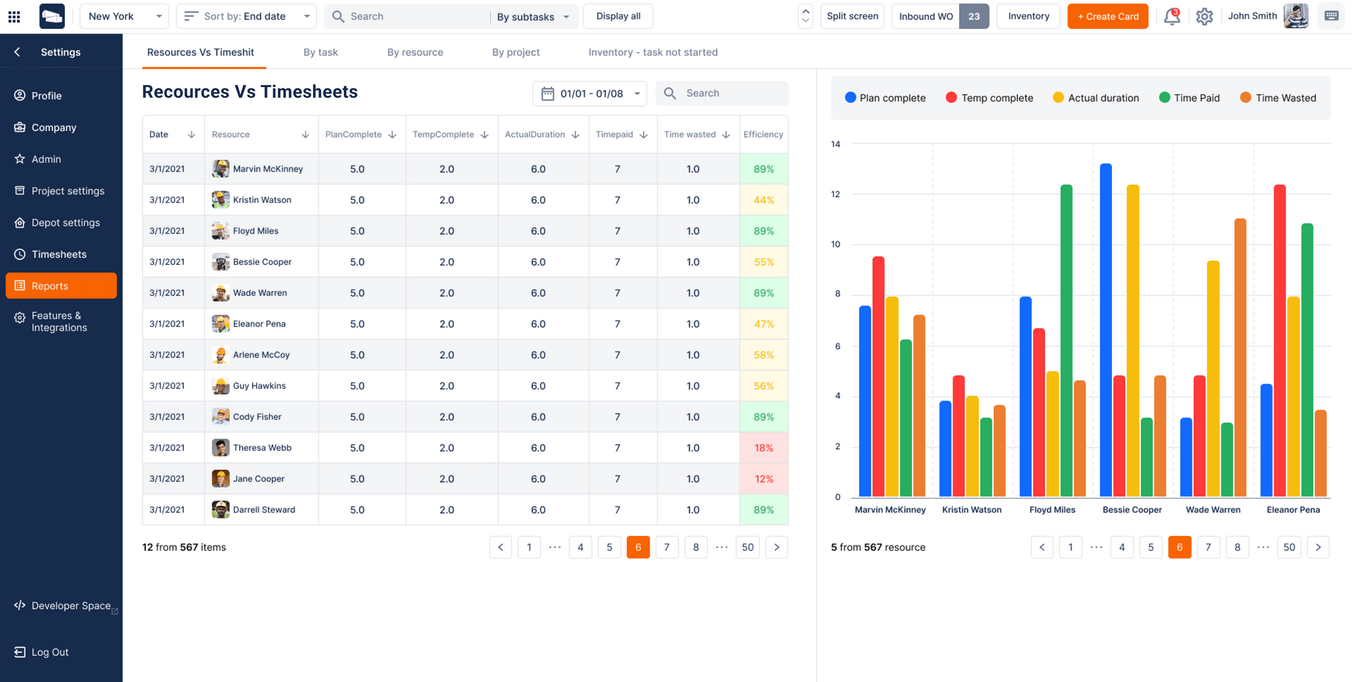The height and width of the screenshot is (682, 1352).
Task: Sort table by Resource column arrow
Action: [305, 134]
